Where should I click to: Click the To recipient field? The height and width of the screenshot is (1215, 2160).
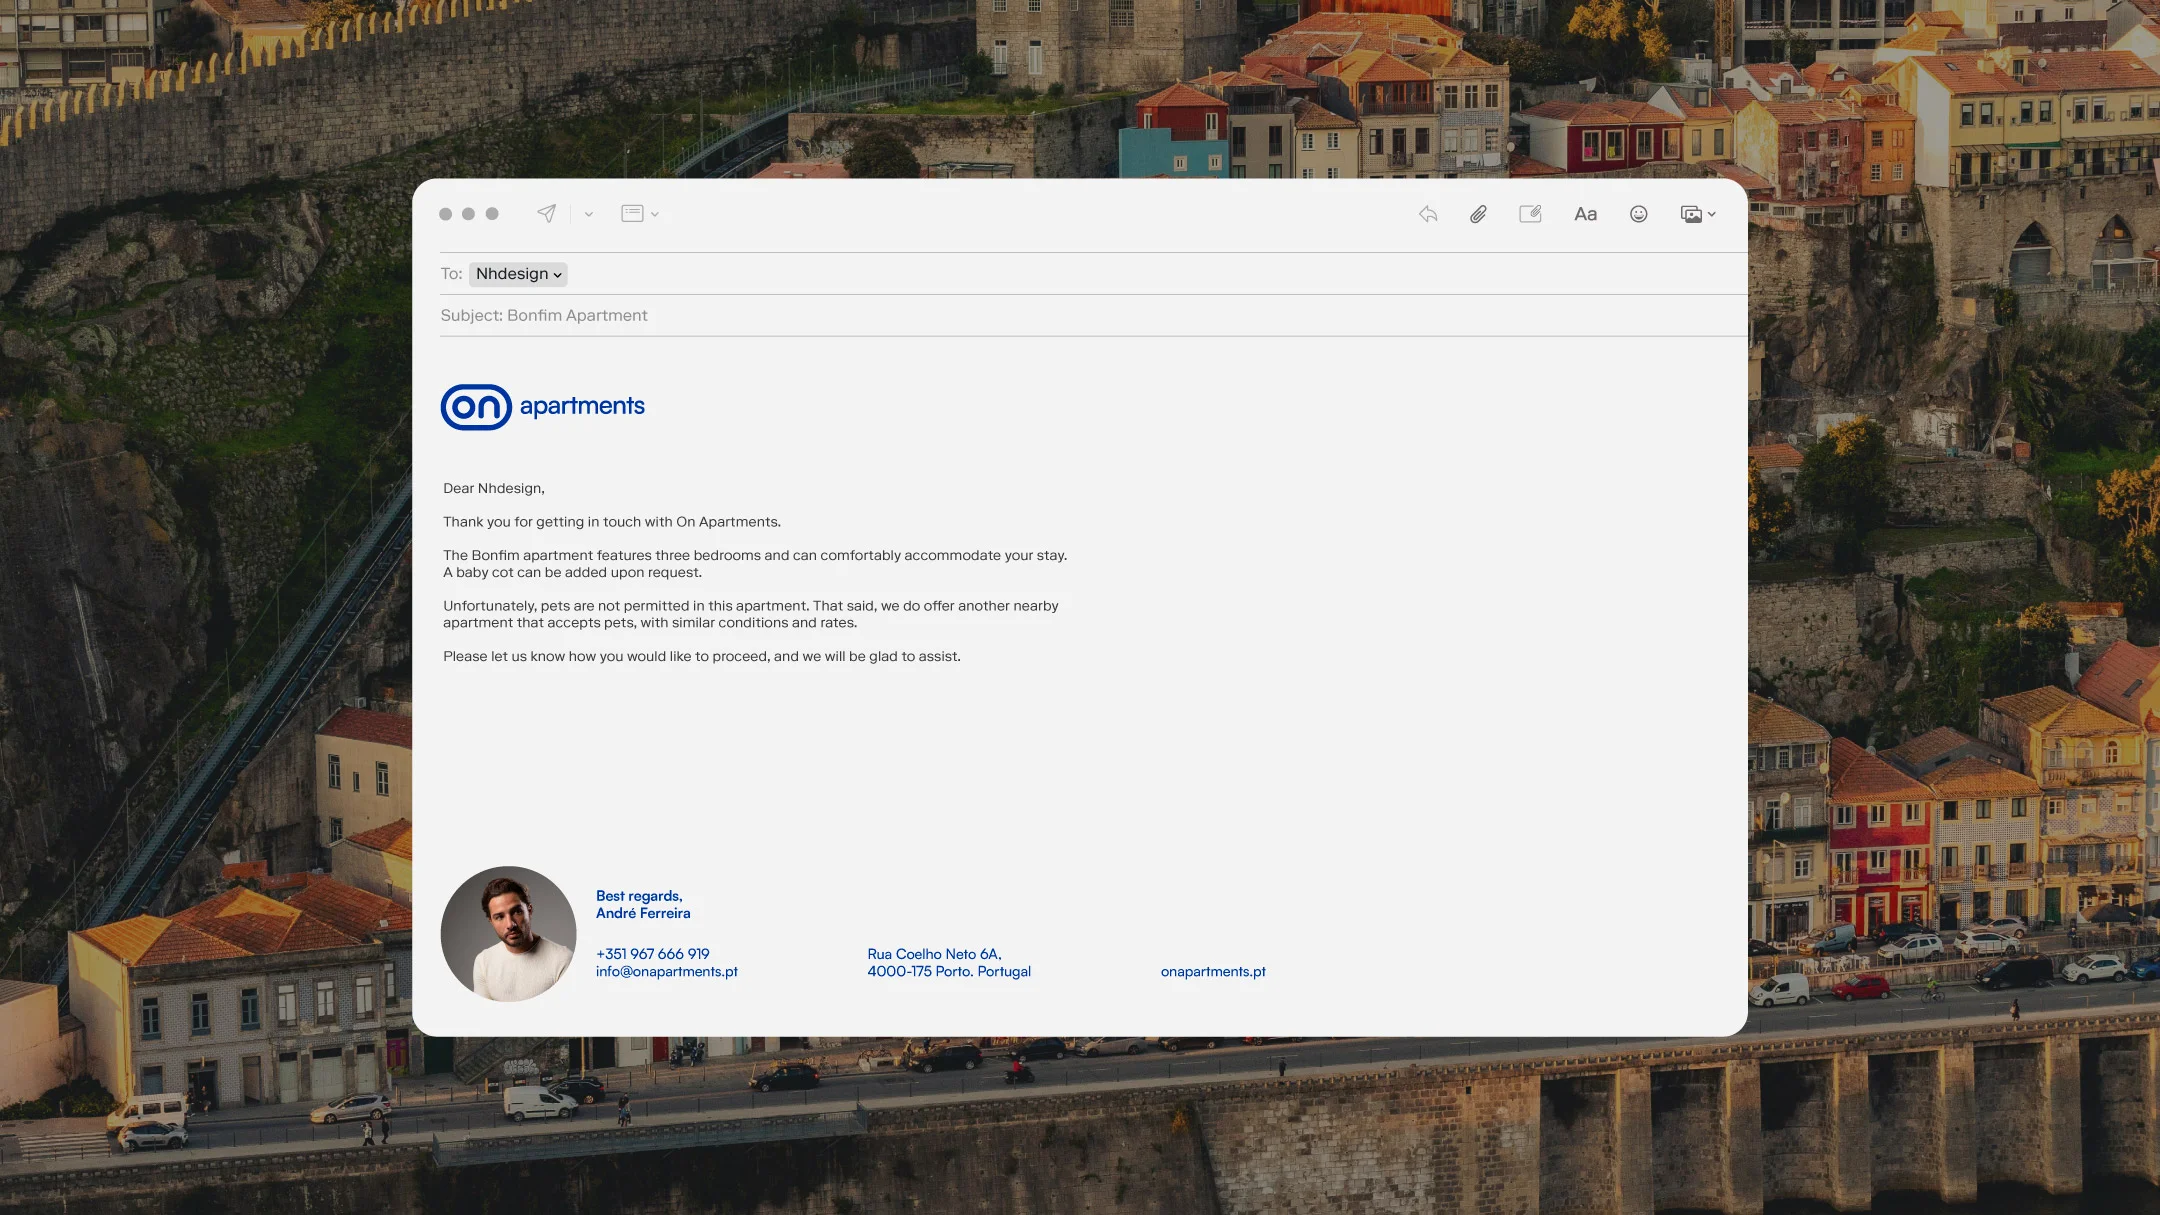coord(453,273)
